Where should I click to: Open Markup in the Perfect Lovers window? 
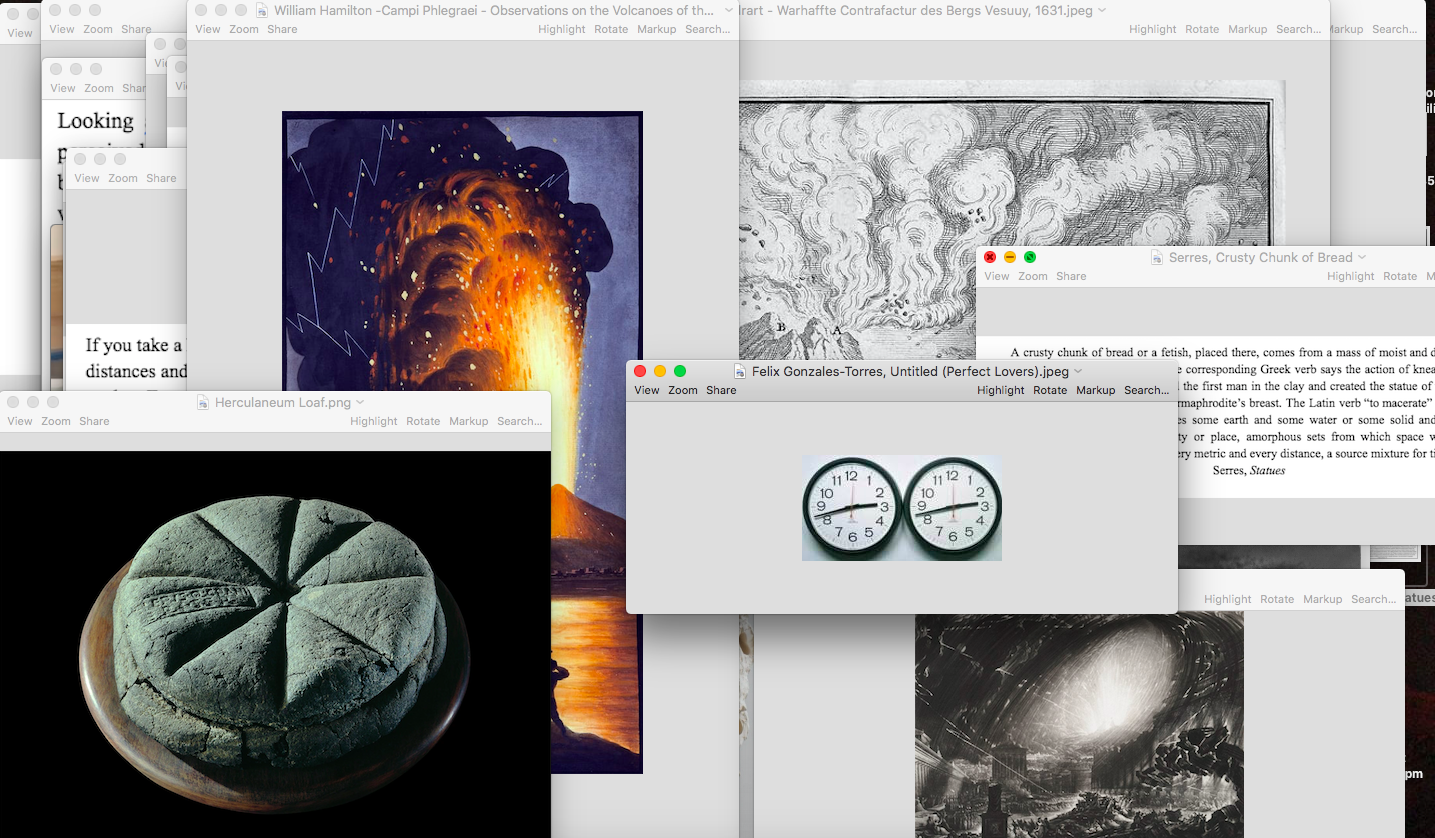coord(1096,390)
